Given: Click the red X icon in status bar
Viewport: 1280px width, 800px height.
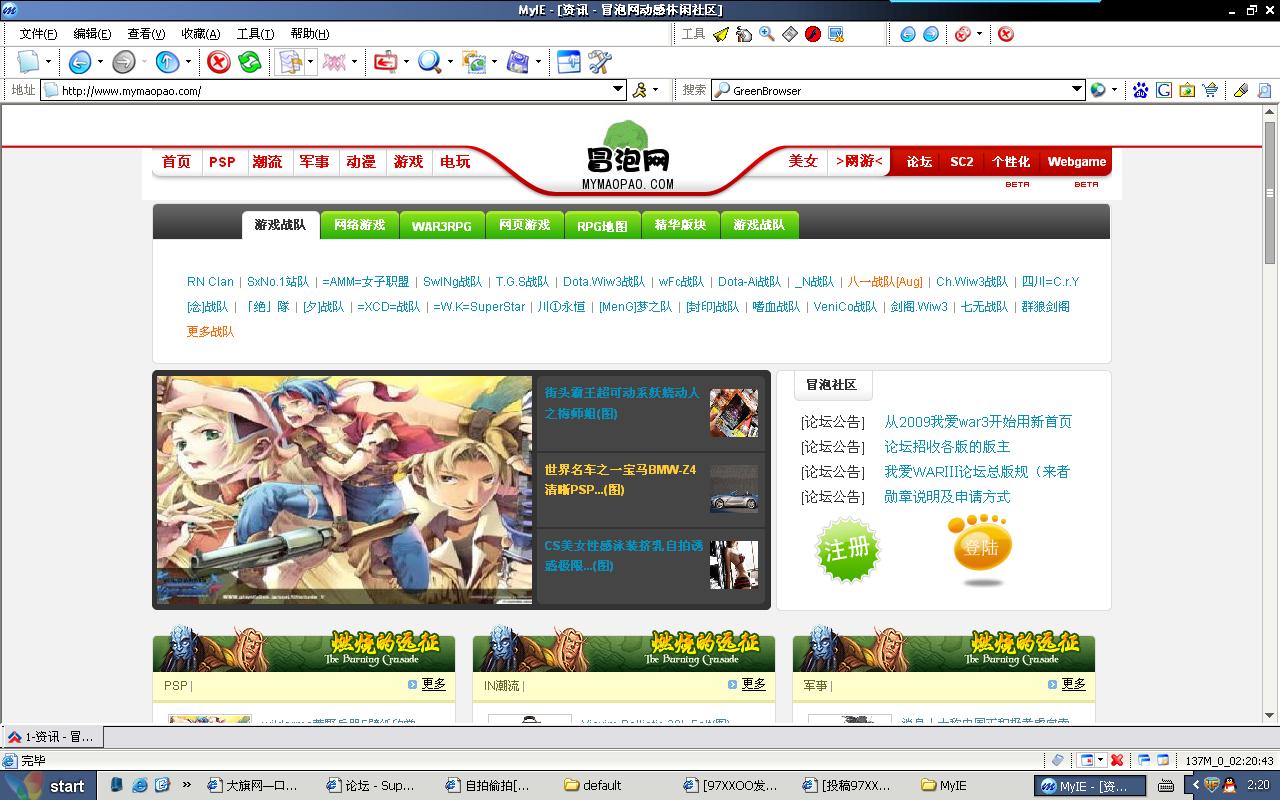Looking at the screenshot, I should click(1117, 761).
